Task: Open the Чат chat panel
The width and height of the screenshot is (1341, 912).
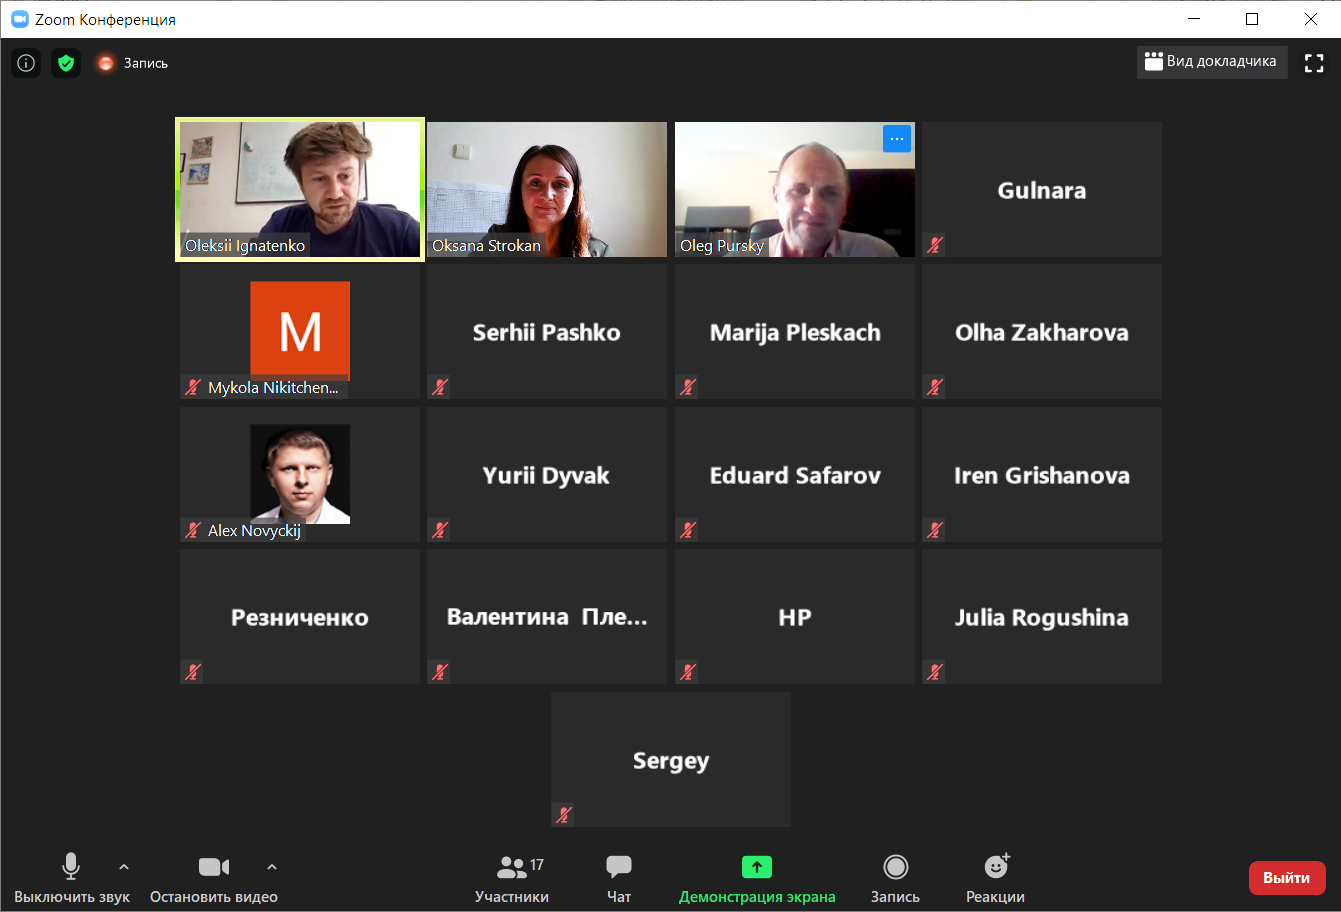Action: [x=619, y=879]
